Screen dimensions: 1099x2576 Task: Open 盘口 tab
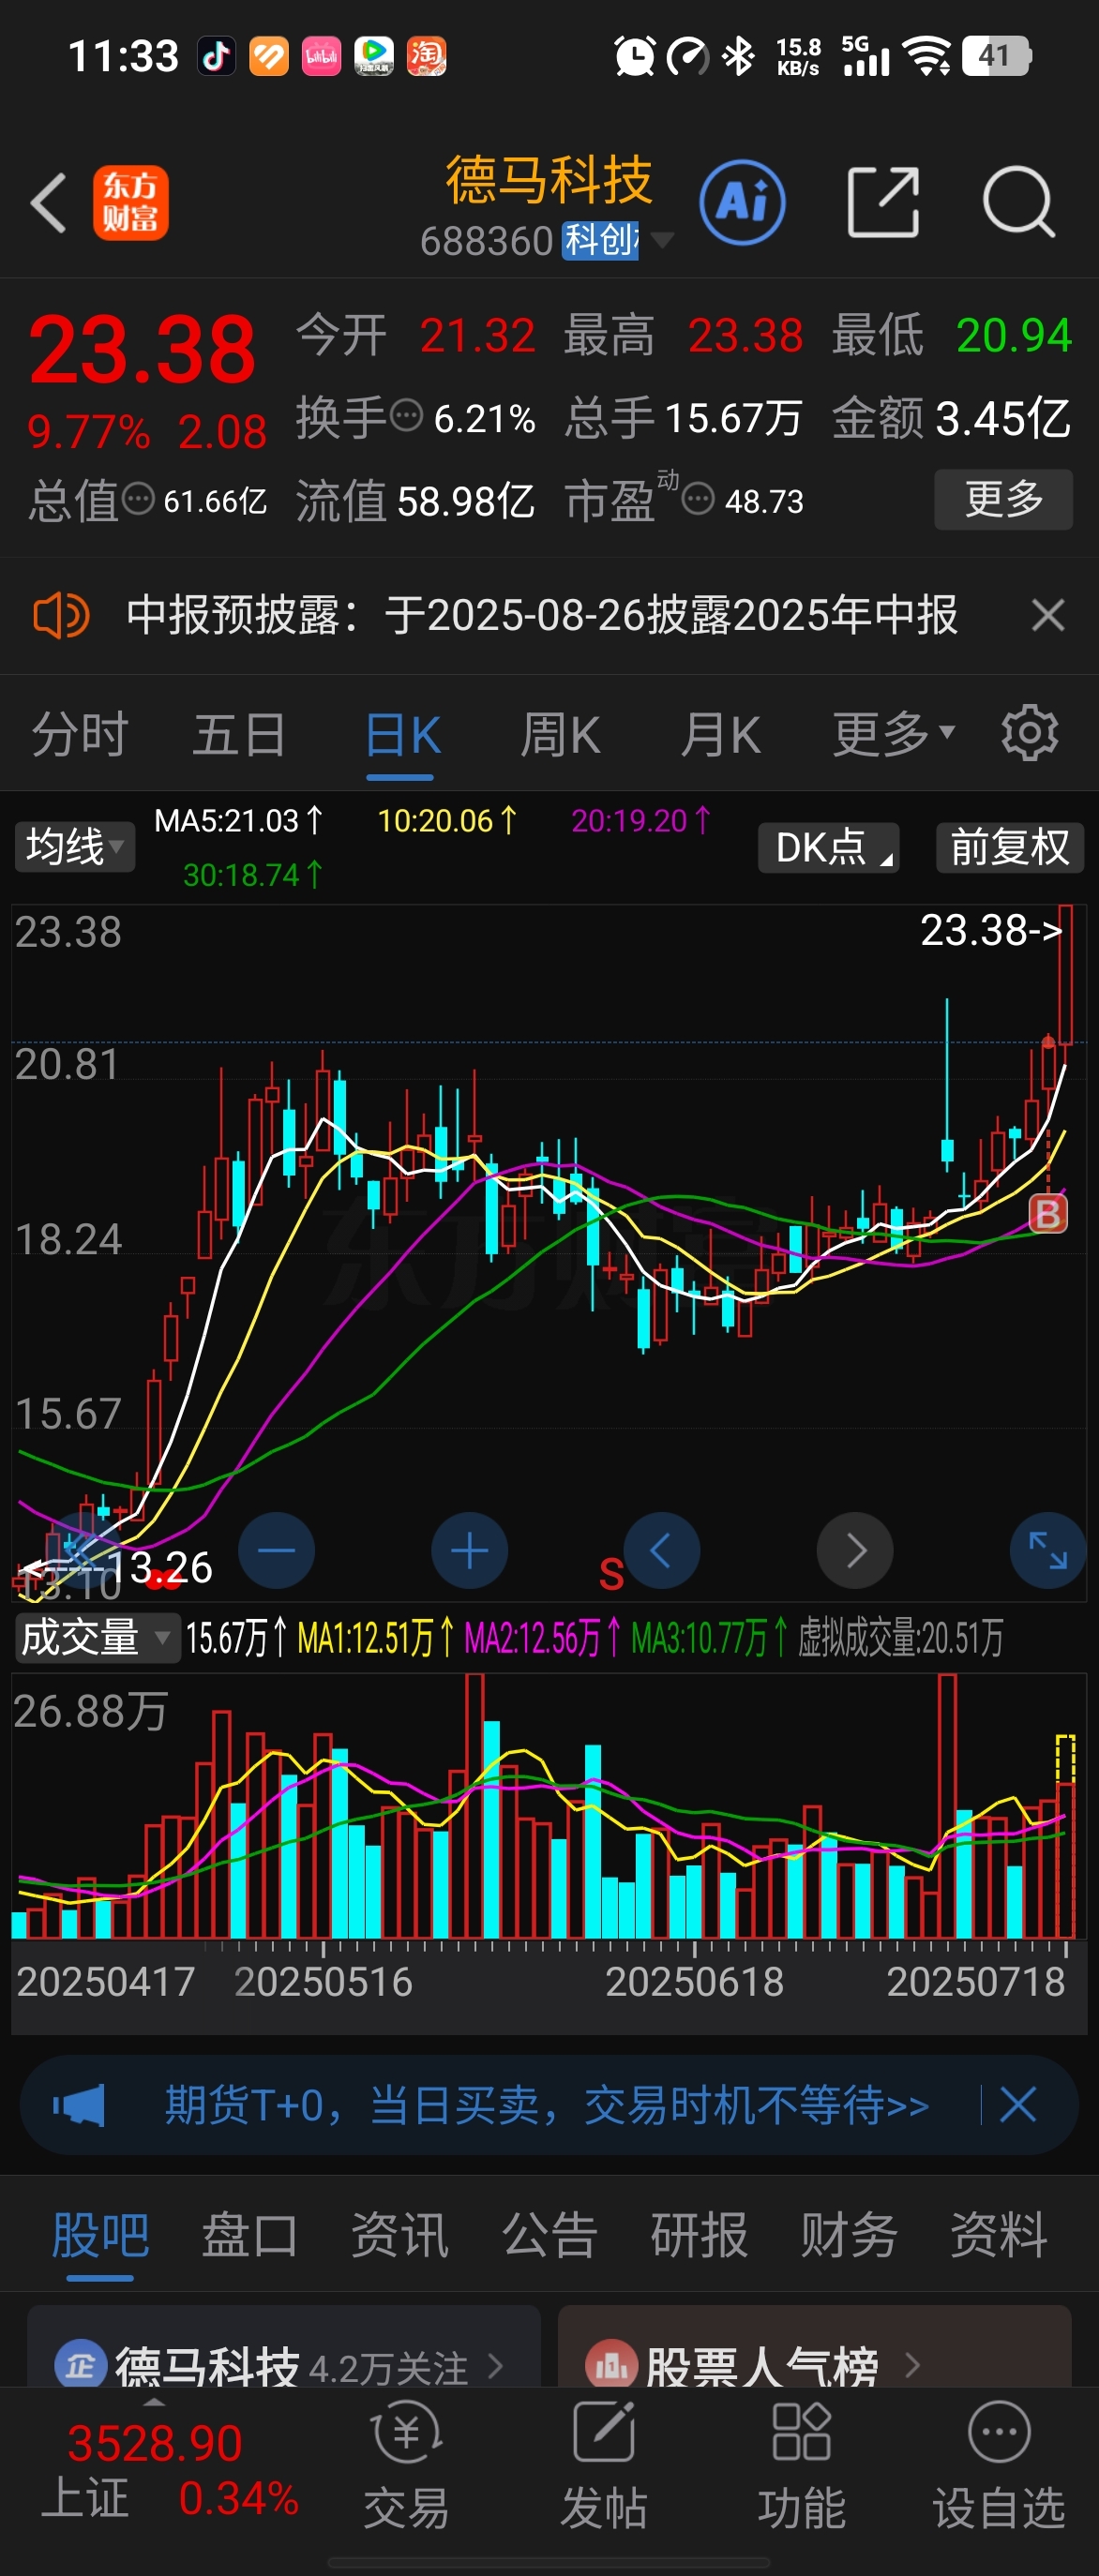point(250,2235)
